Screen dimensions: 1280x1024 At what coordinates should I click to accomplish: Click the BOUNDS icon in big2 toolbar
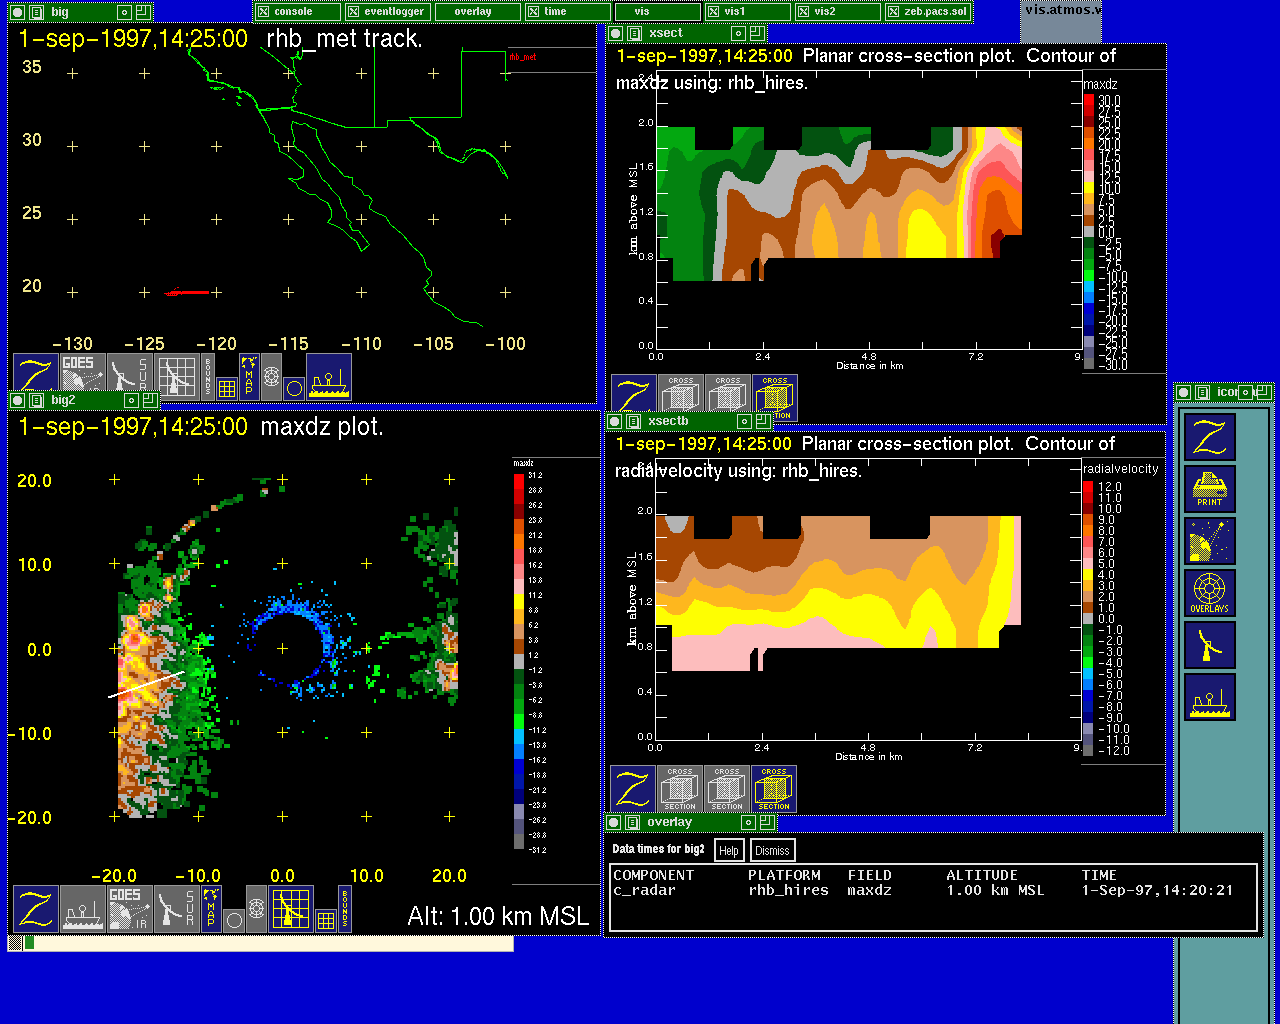[345, 908]
